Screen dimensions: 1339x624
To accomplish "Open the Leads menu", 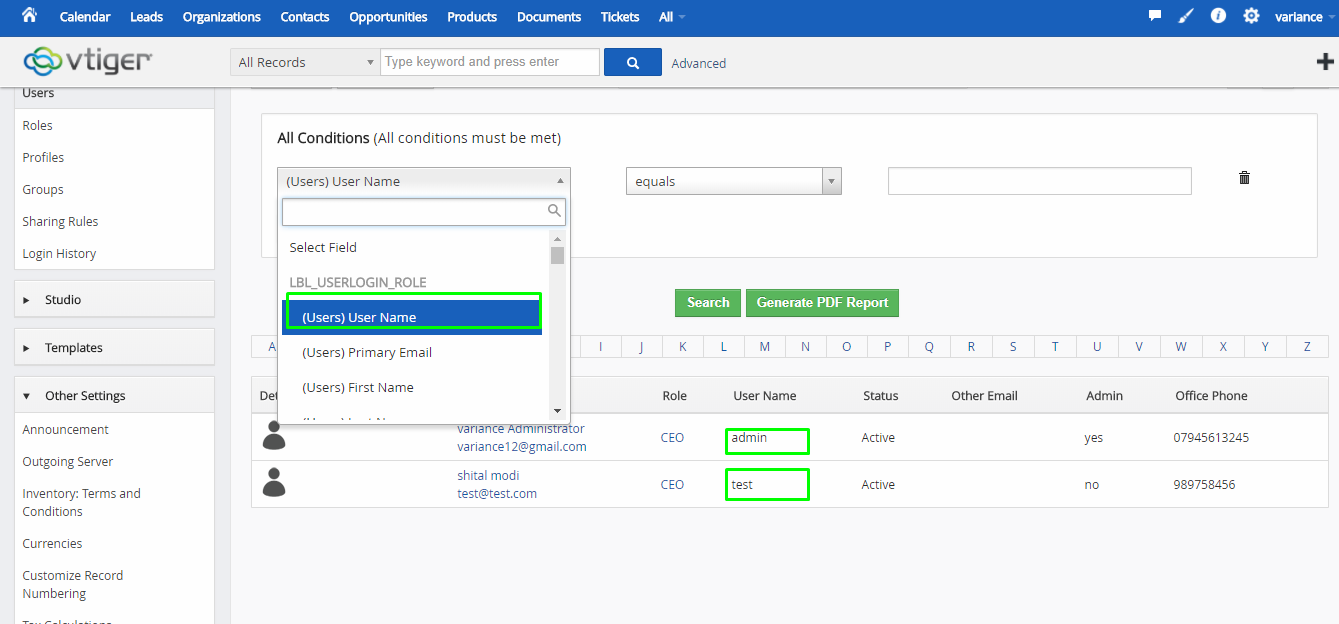I will pyautogui.click(x=146, y=17).
